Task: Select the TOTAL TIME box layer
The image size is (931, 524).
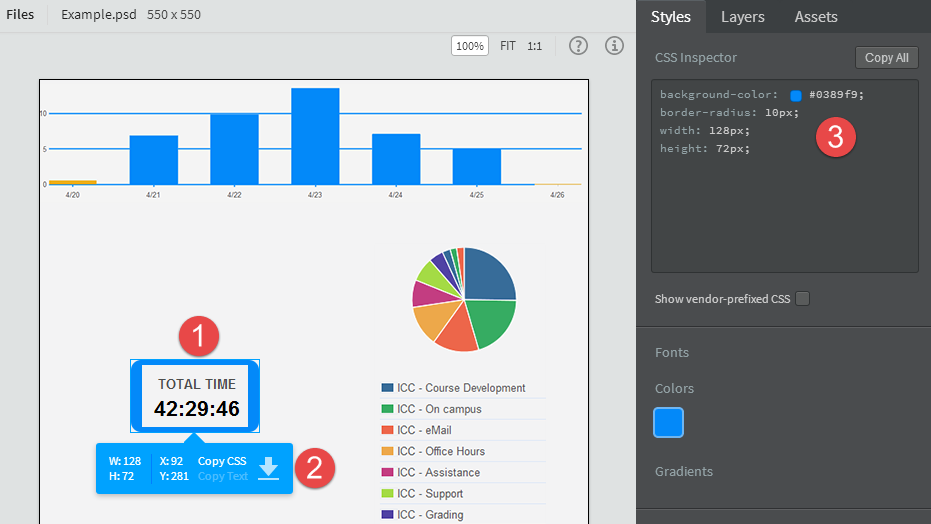Action: pyautogui.click(x=195, y=396)
